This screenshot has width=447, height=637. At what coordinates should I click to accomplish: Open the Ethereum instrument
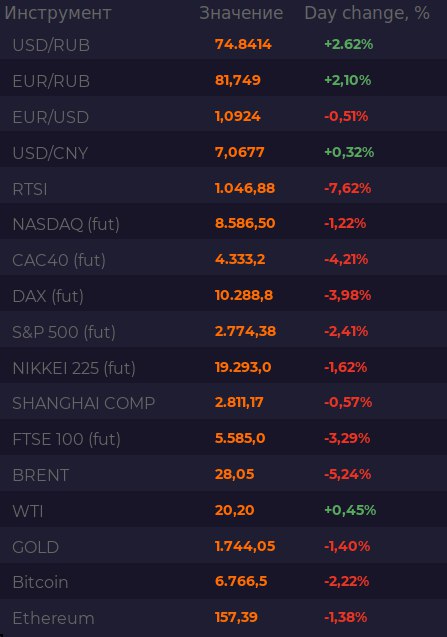[x=53, y=618]
